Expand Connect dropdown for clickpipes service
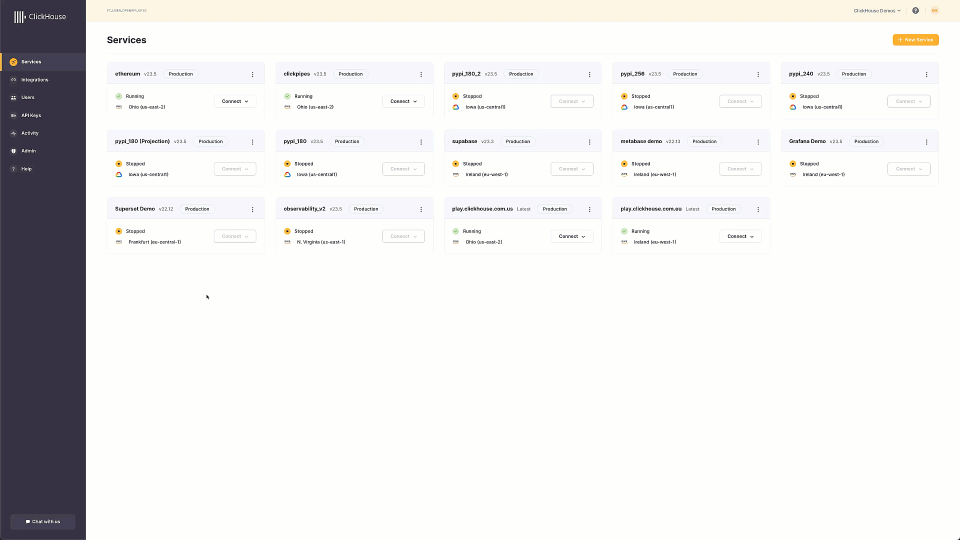This screenshot has width=960, height=540. tap(403, 101)
